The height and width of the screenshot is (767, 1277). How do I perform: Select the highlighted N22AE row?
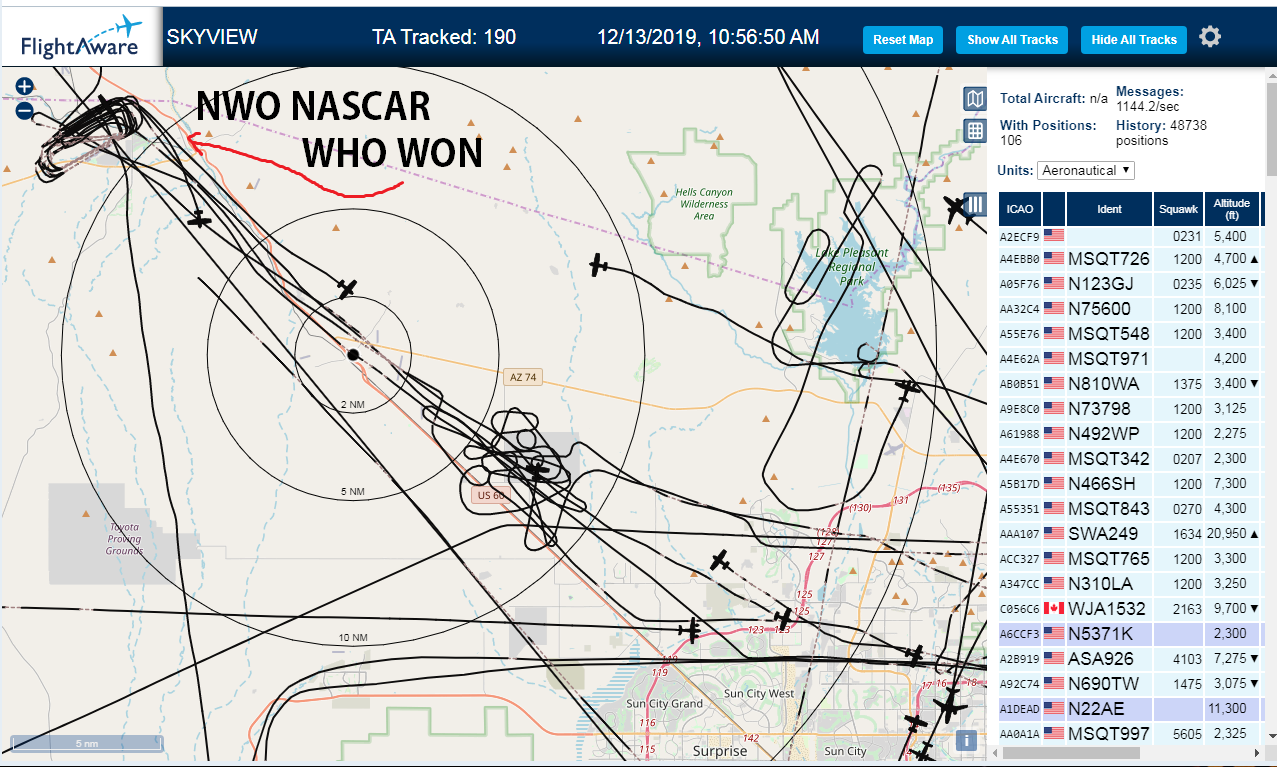1130,709
